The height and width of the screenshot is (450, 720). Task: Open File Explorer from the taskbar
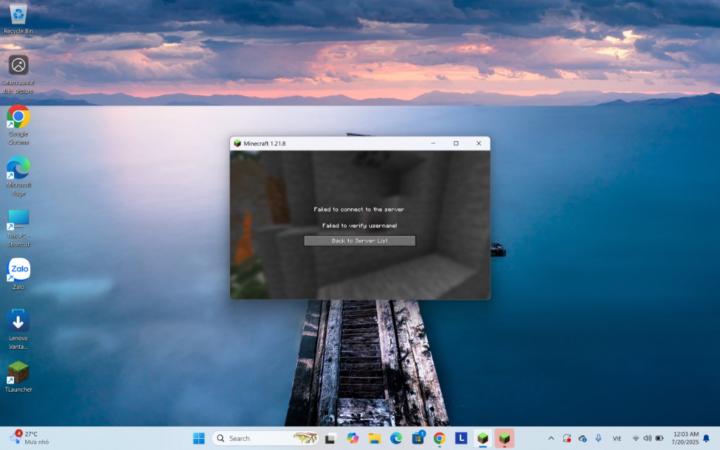point(374,439)
